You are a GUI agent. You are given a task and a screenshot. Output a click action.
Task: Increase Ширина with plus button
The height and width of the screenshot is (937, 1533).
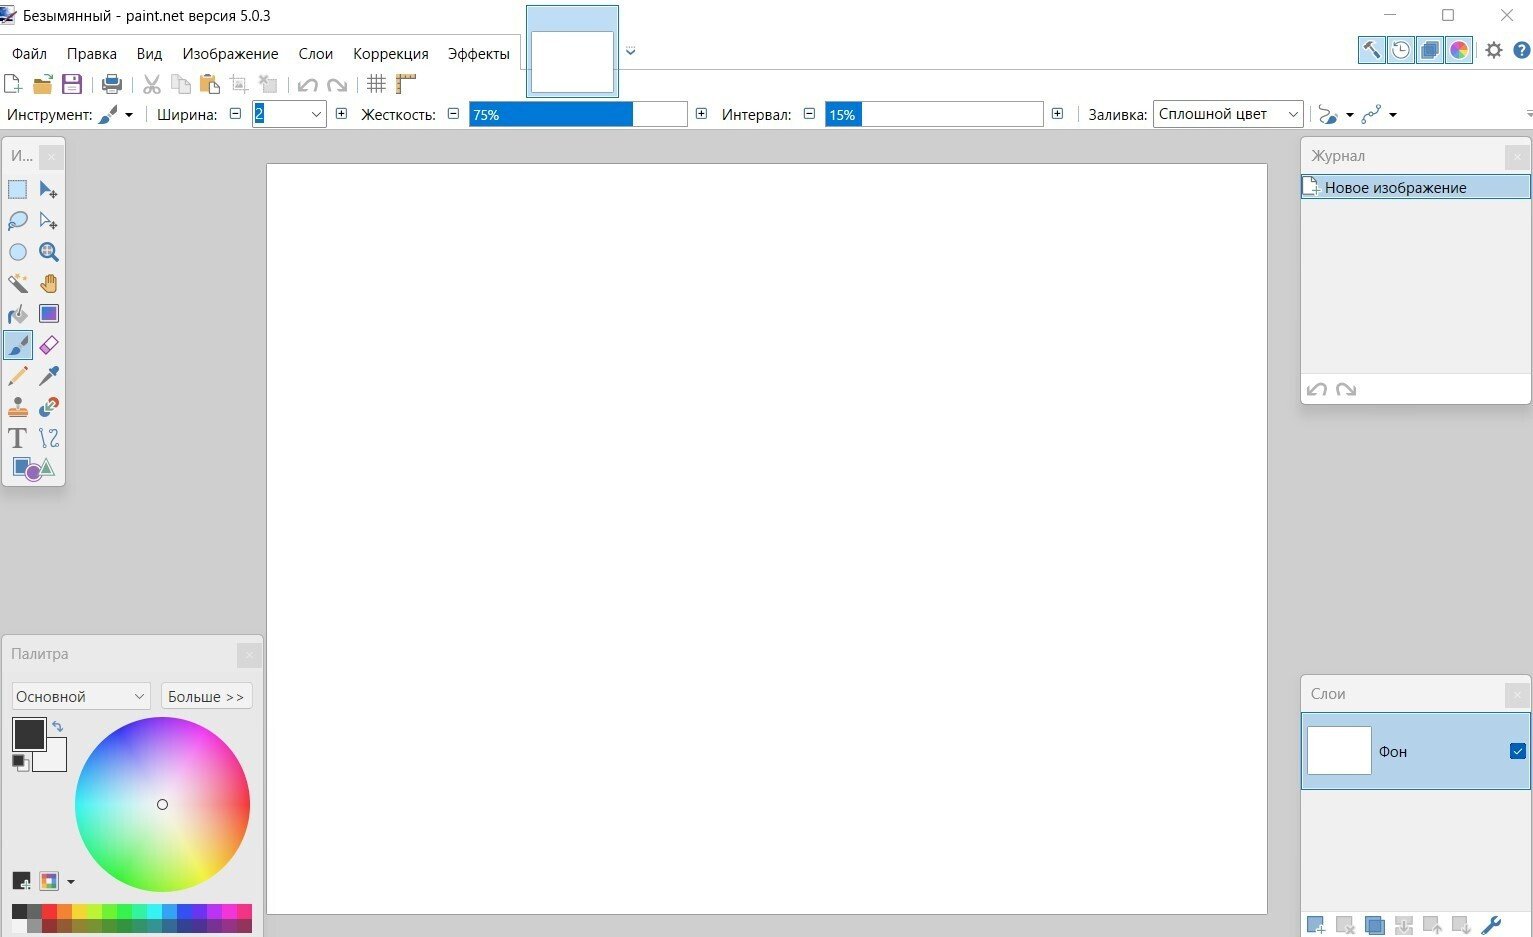(341, 114)
